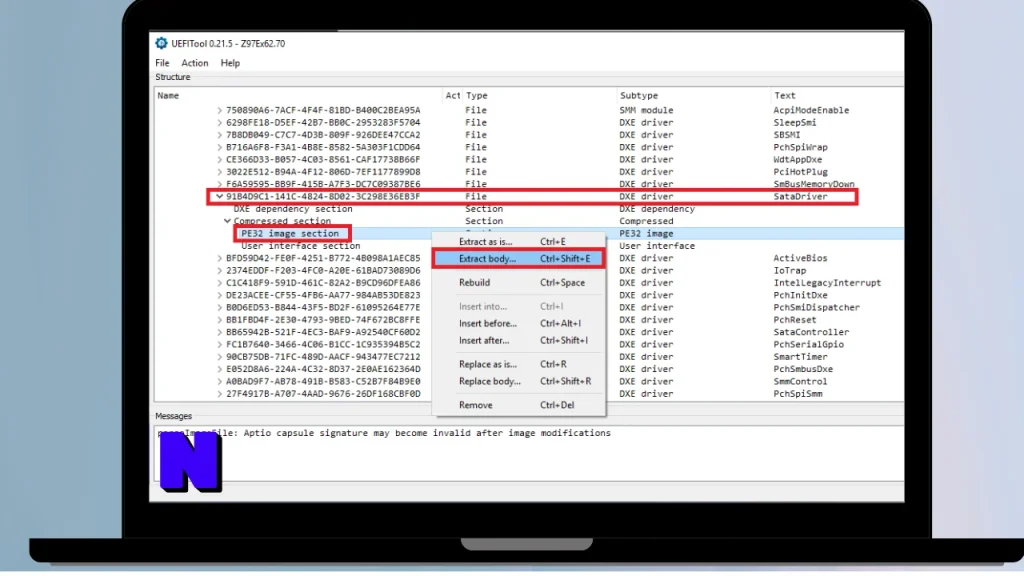Select the F6A59595-BB9F-415B file row
1024x576 pixels.
click(323, 184)
